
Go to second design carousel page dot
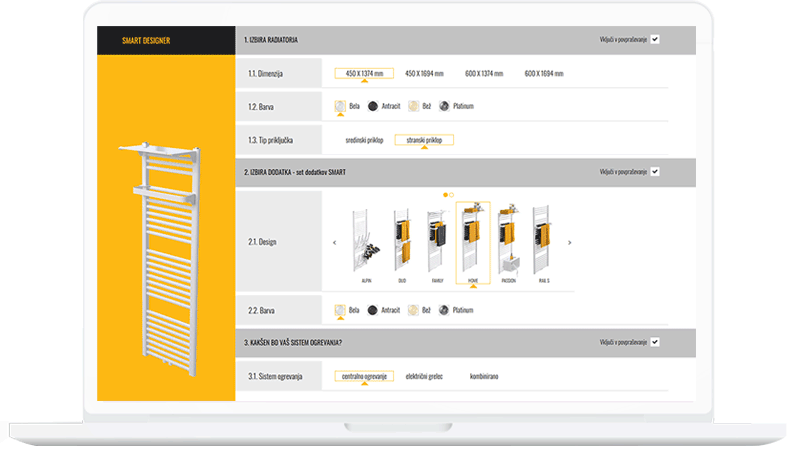point(452,195)
